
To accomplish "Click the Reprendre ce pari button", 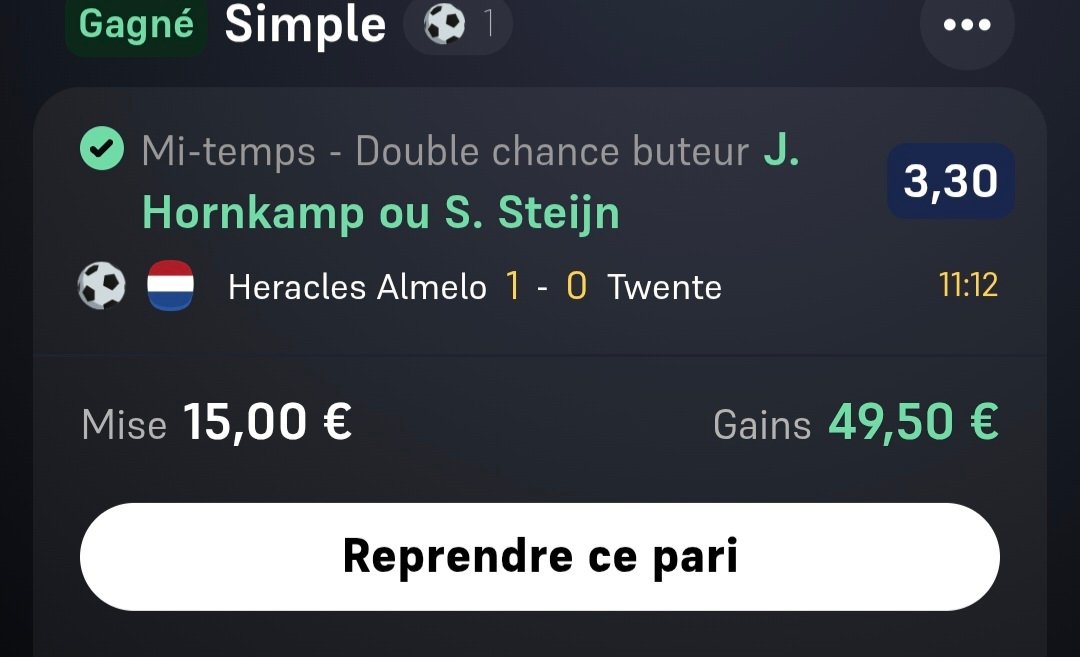I will pos(540,556).
